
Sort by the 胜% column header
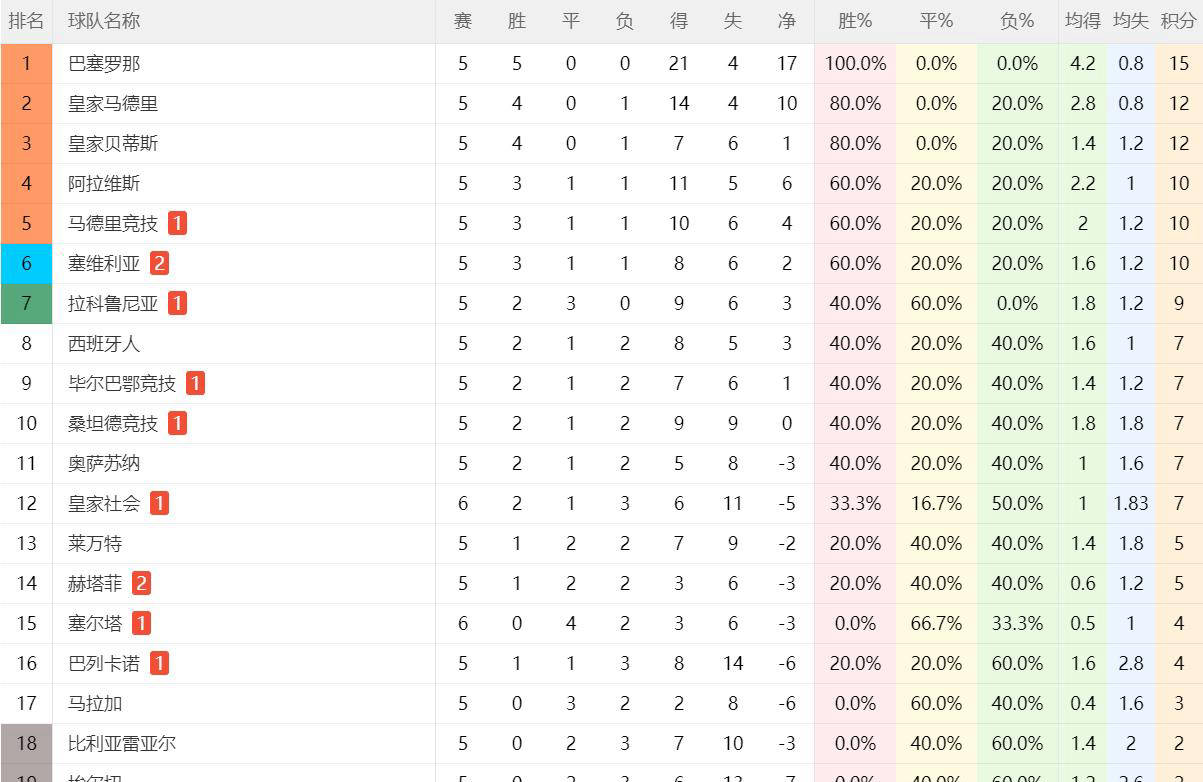coord(855,21)
